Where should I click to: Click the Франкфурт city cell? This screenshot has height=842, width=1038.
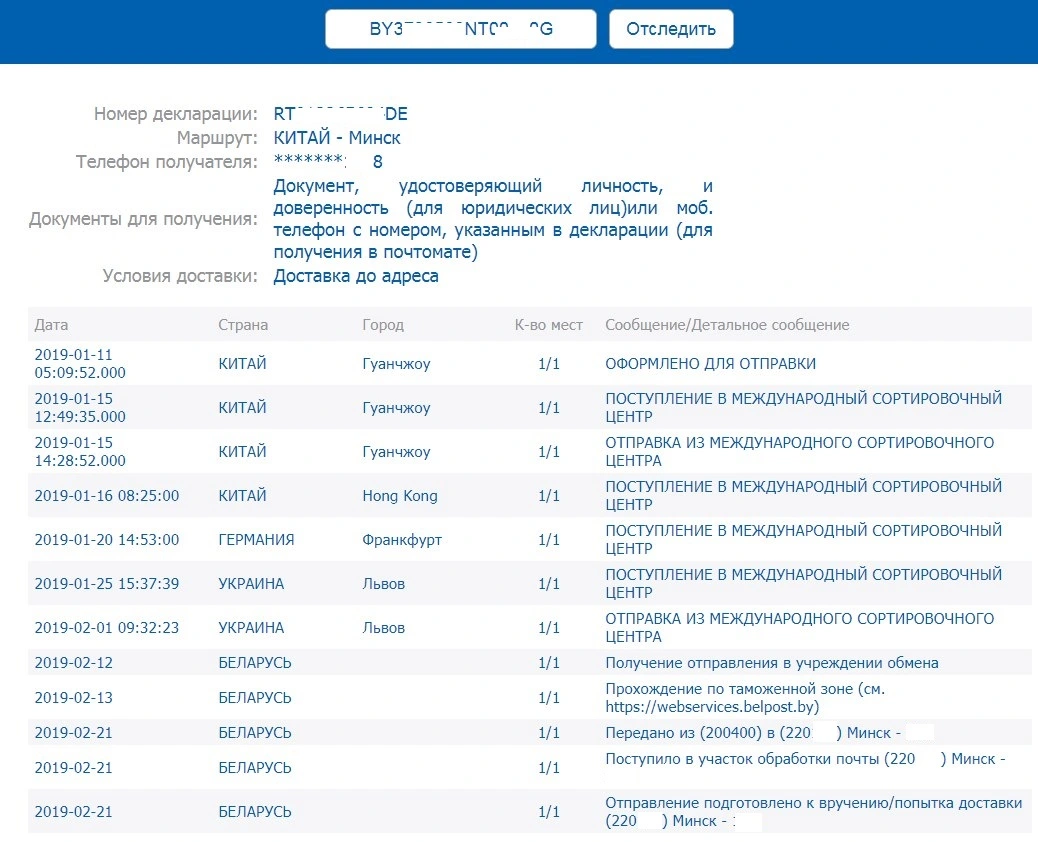402,539
